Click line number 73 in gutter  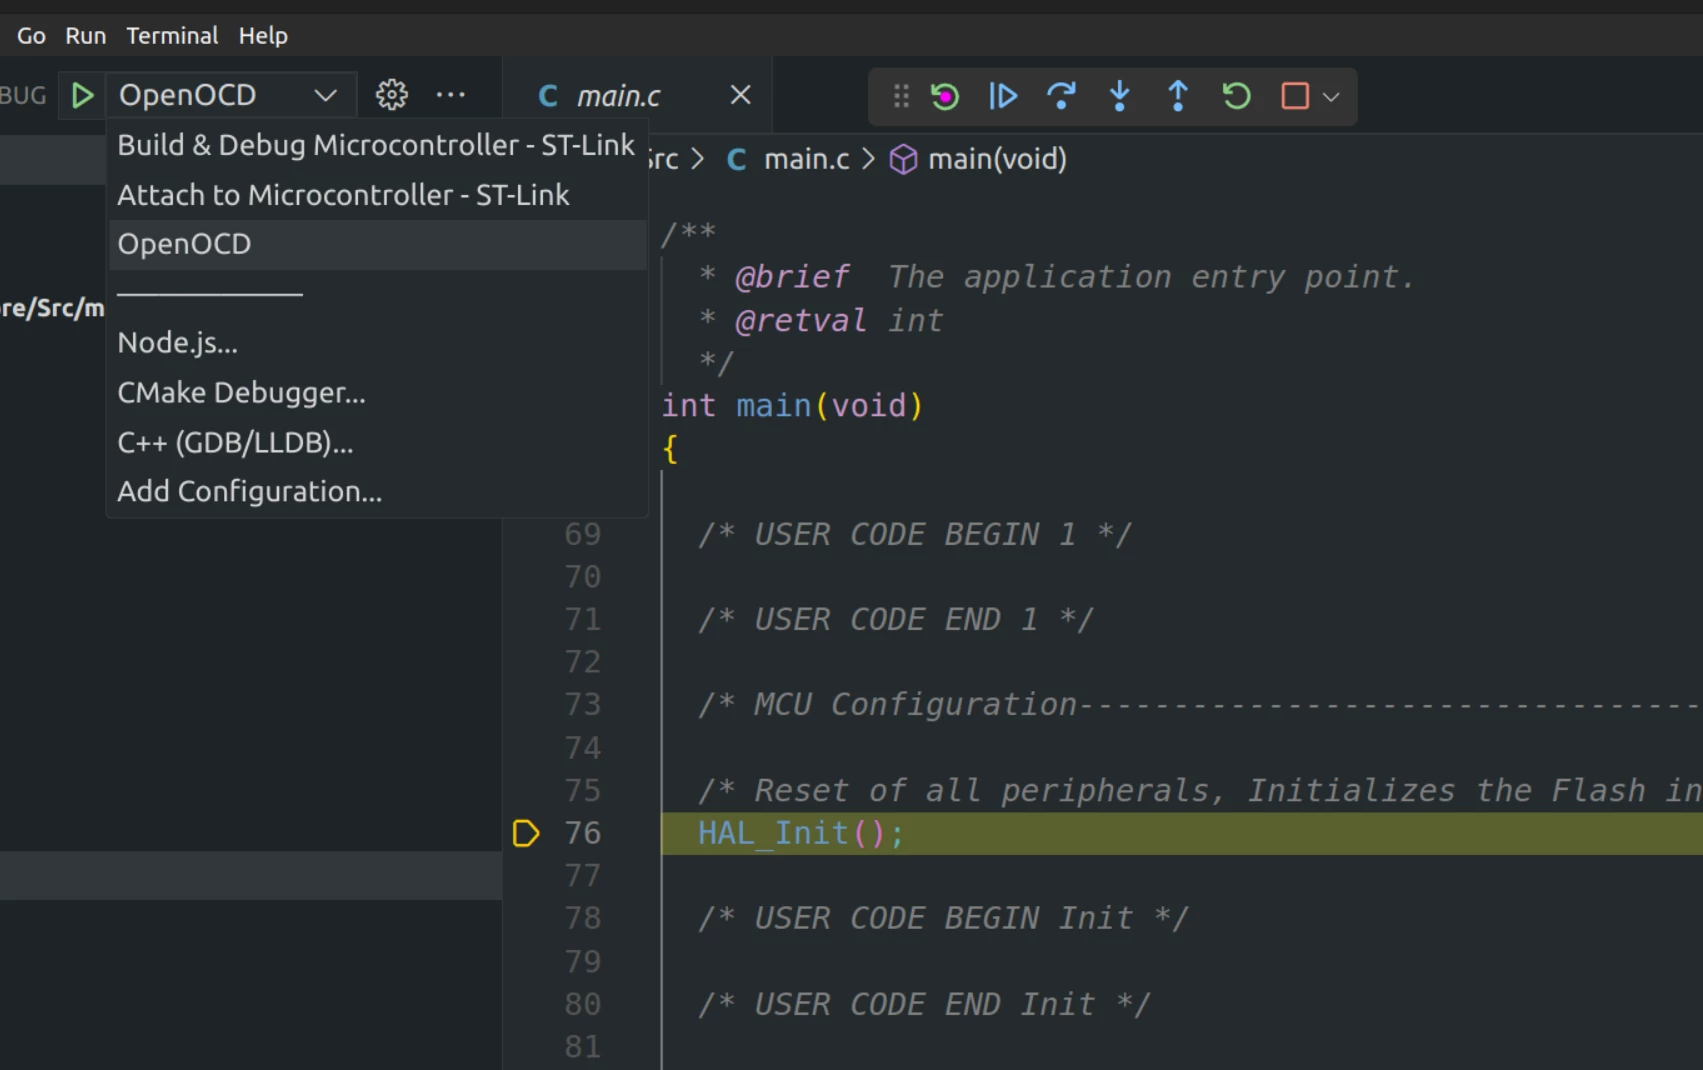click(x=583, y=704)
